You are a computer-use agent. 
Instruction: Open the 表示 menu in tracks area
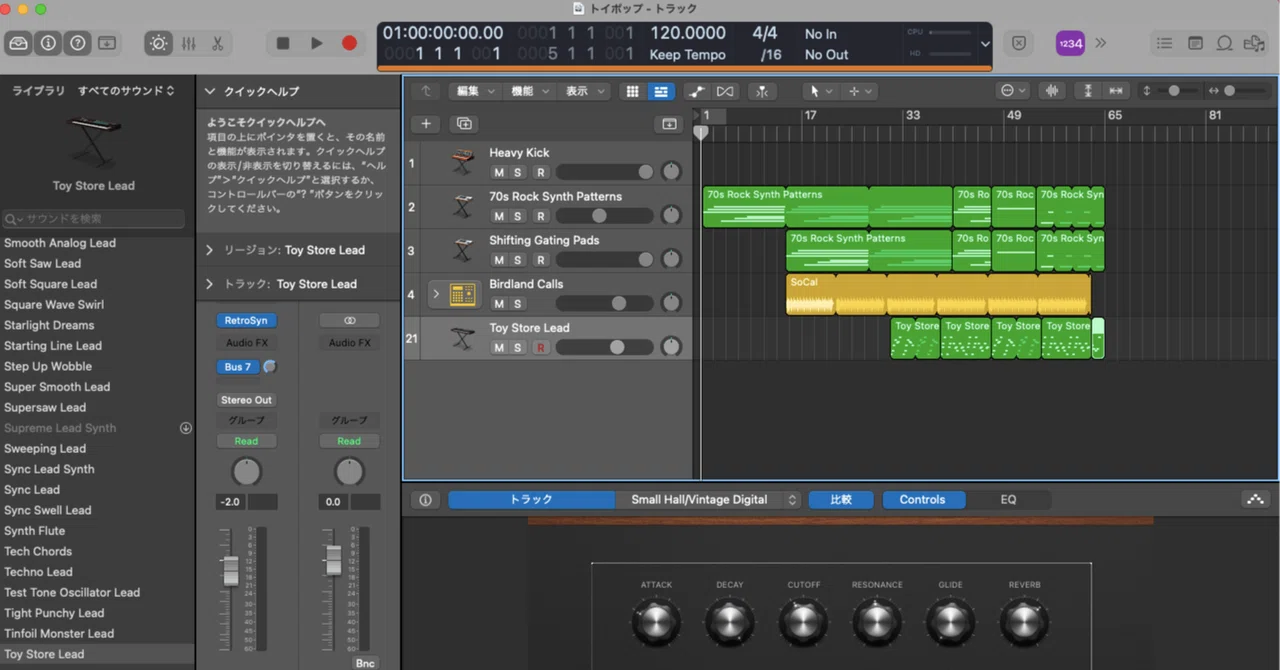coord(584,91)
